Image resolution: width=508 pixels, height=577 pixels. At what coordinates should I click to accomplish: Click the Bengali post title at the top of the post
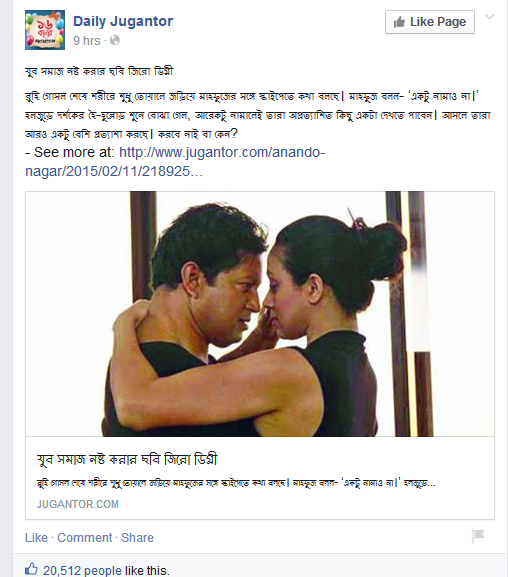click(99, 71)
